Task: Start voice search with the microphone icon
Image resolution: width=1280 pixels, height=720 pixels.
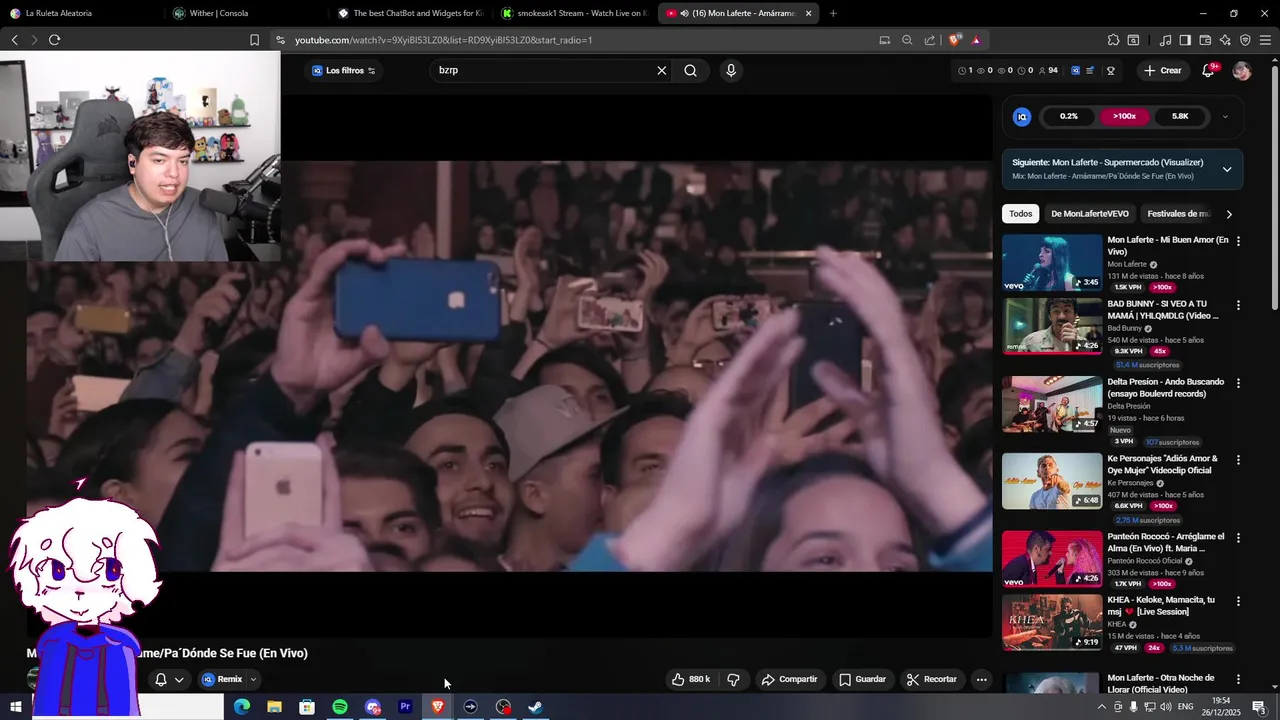Action: tap(731, 70)
